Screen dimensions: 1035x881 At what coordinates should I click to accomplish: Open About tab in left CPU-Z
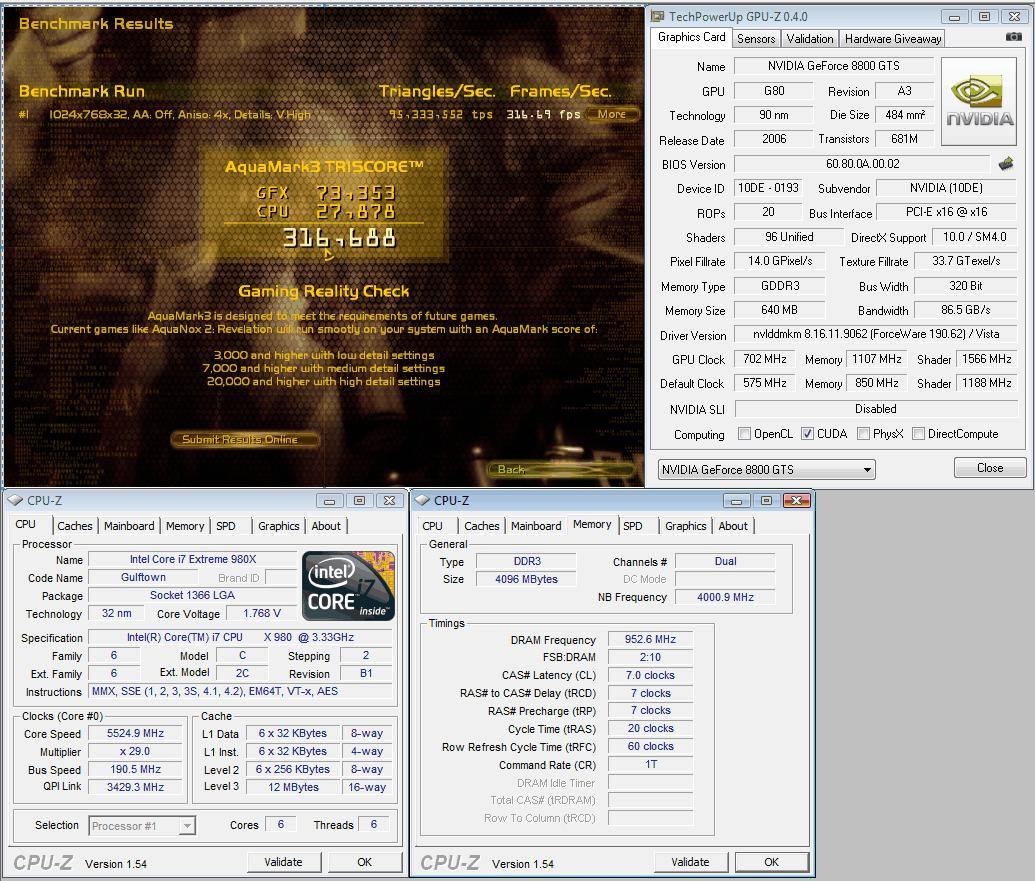(326, 526)
